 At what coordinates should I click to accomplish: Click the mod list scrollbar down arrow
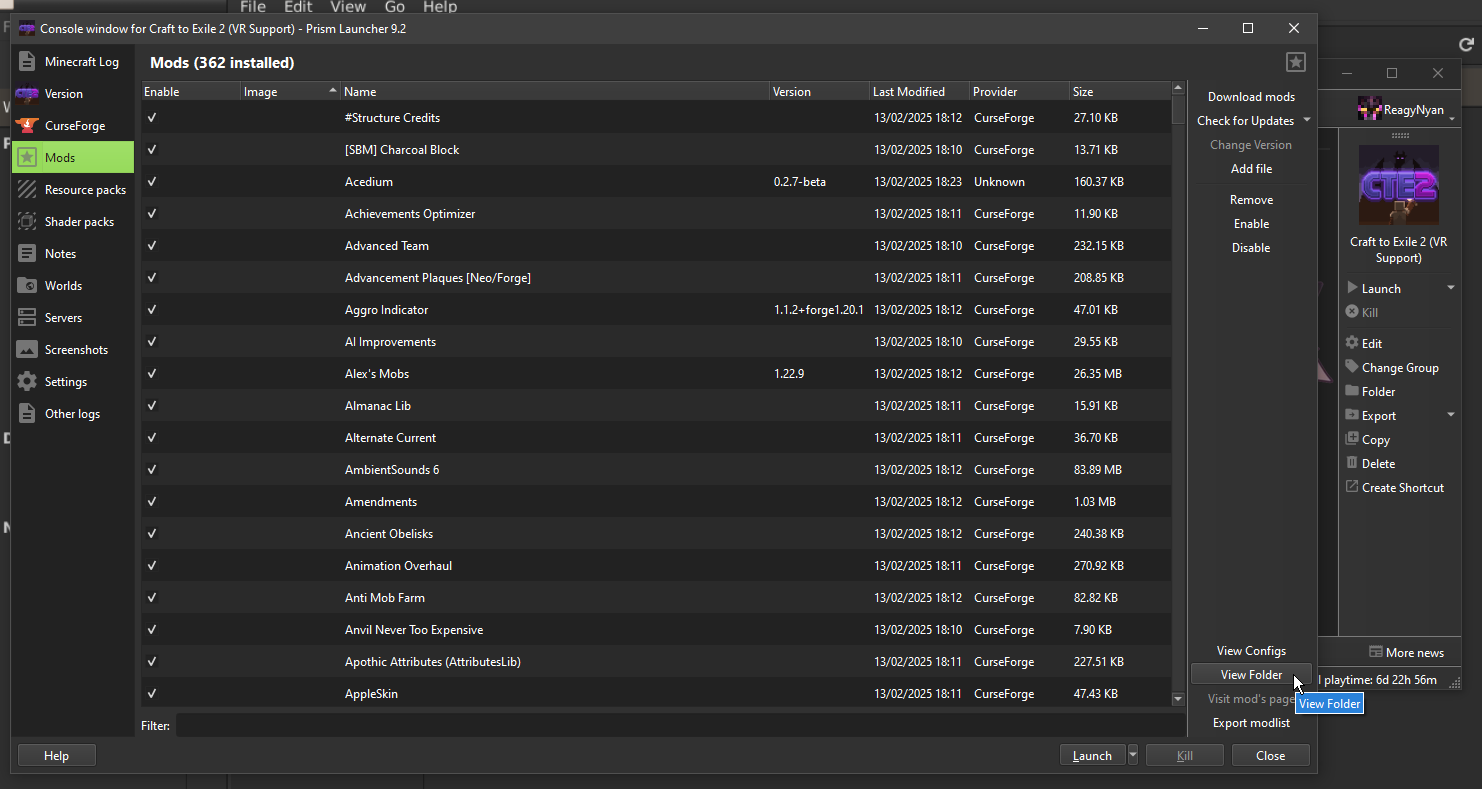coord(1178,699)
